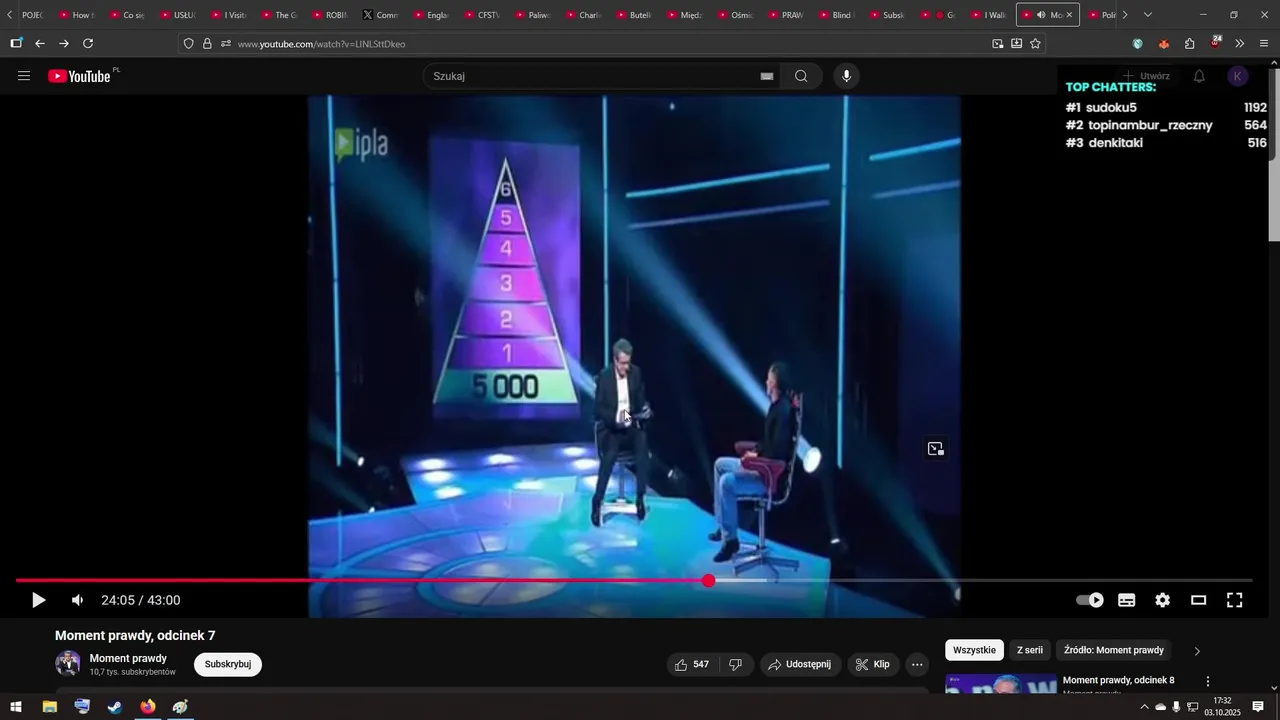1280x720 pixels.
Task: Switch to the Blind tab
Action: 836,15
